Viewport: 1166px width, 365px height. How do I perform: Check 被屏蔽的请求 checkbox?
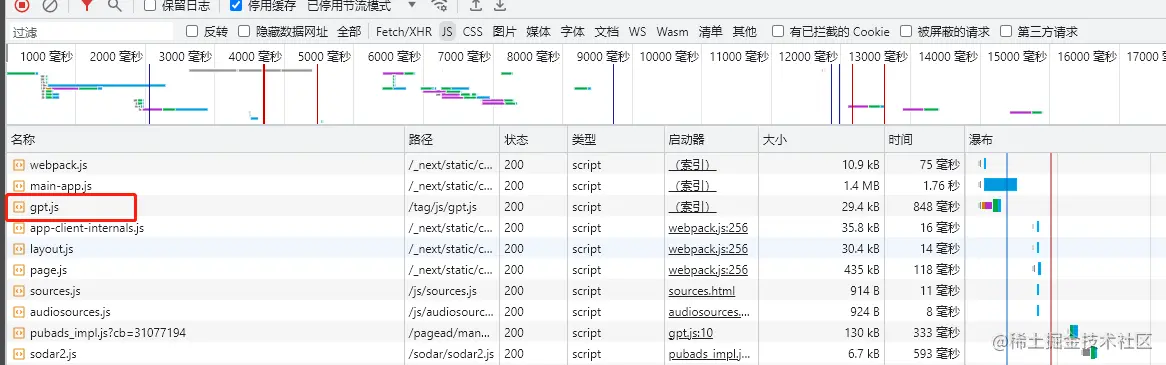pyautogui.click(x=906, y=31)
